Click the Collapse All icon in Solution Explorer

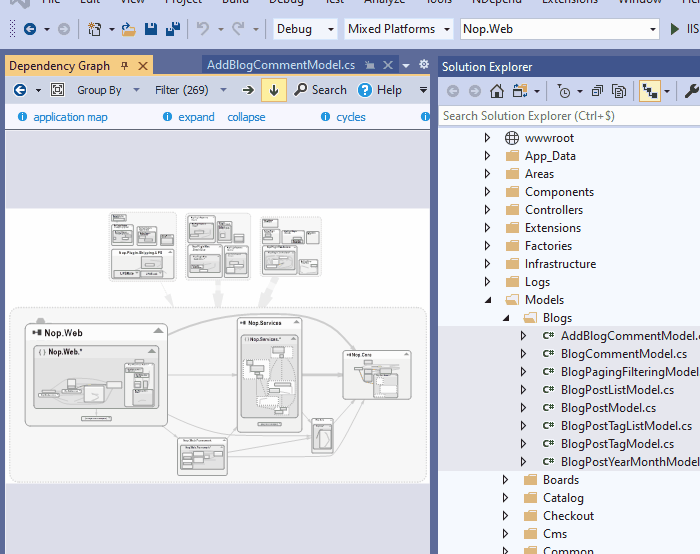pyautogui.click(x=597, y=91)
